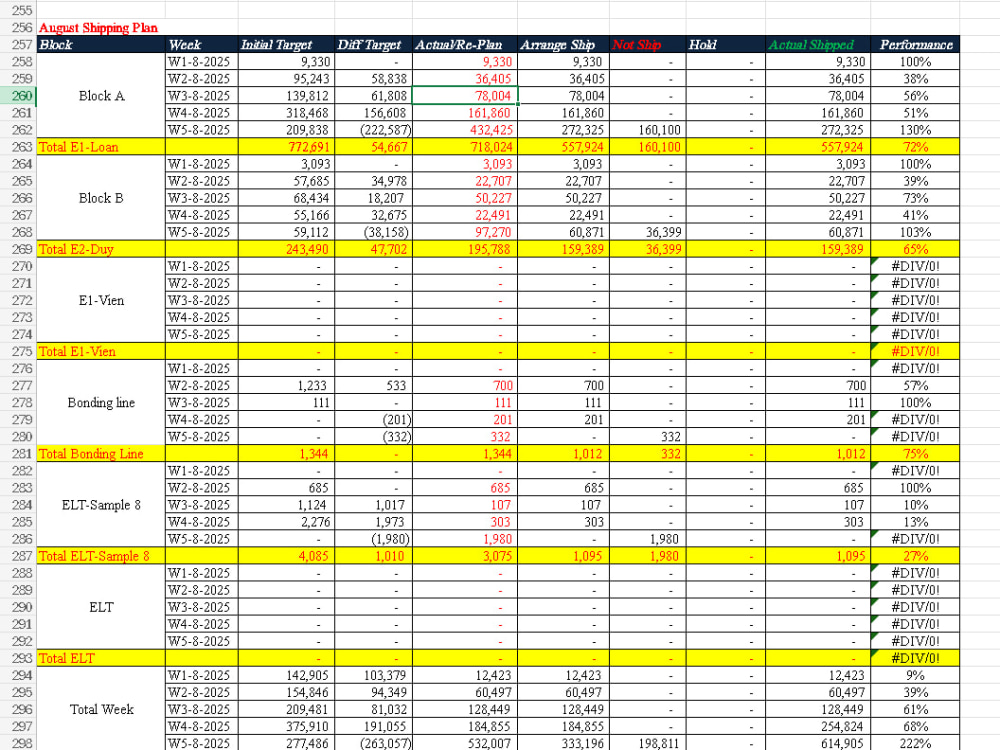The height and width of the screenshot is (750, 1000).
Task: Click the total value 772,691
Action: pyautogui.click(x=286, y=147)
